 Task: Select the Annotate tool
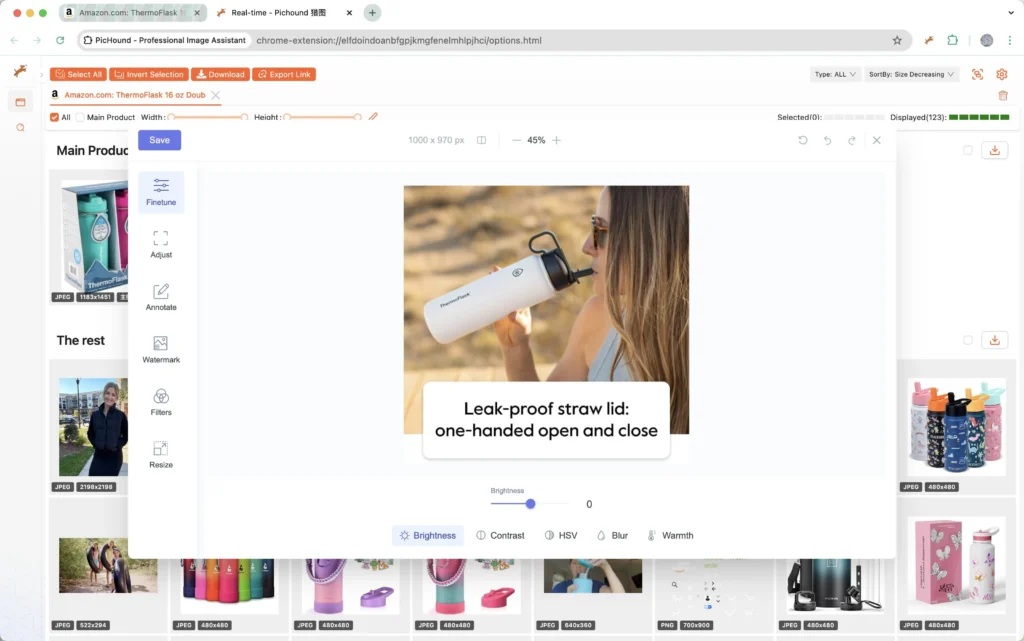(x=161, y=297)
